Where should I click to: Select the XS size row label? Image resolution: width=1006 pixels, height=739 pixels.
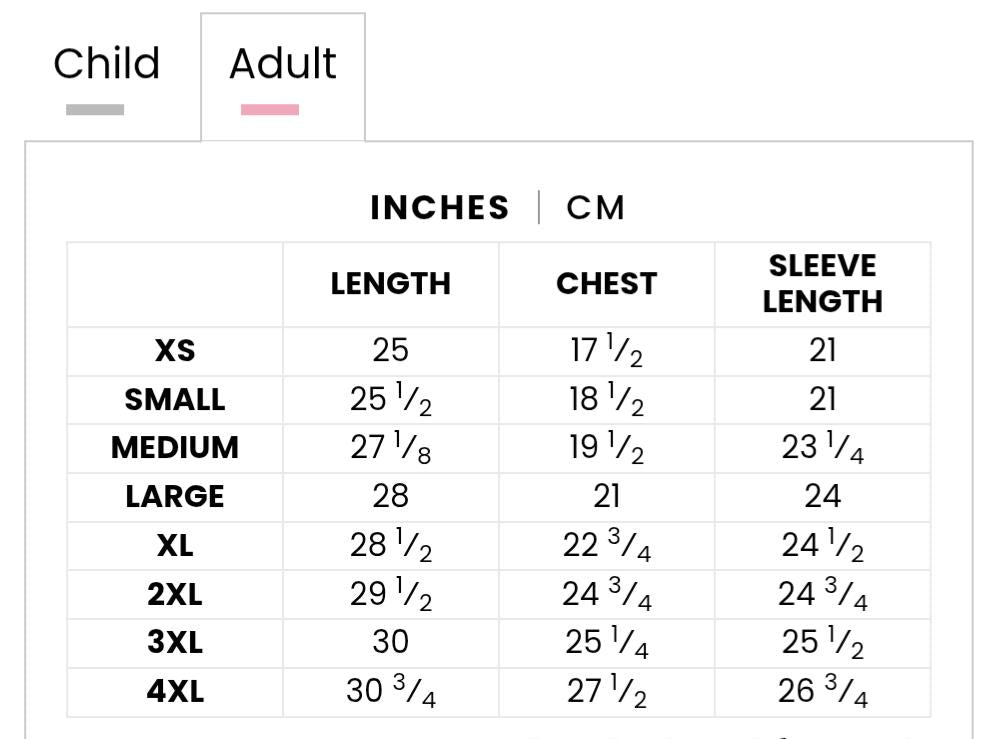[x=175, y=351]
